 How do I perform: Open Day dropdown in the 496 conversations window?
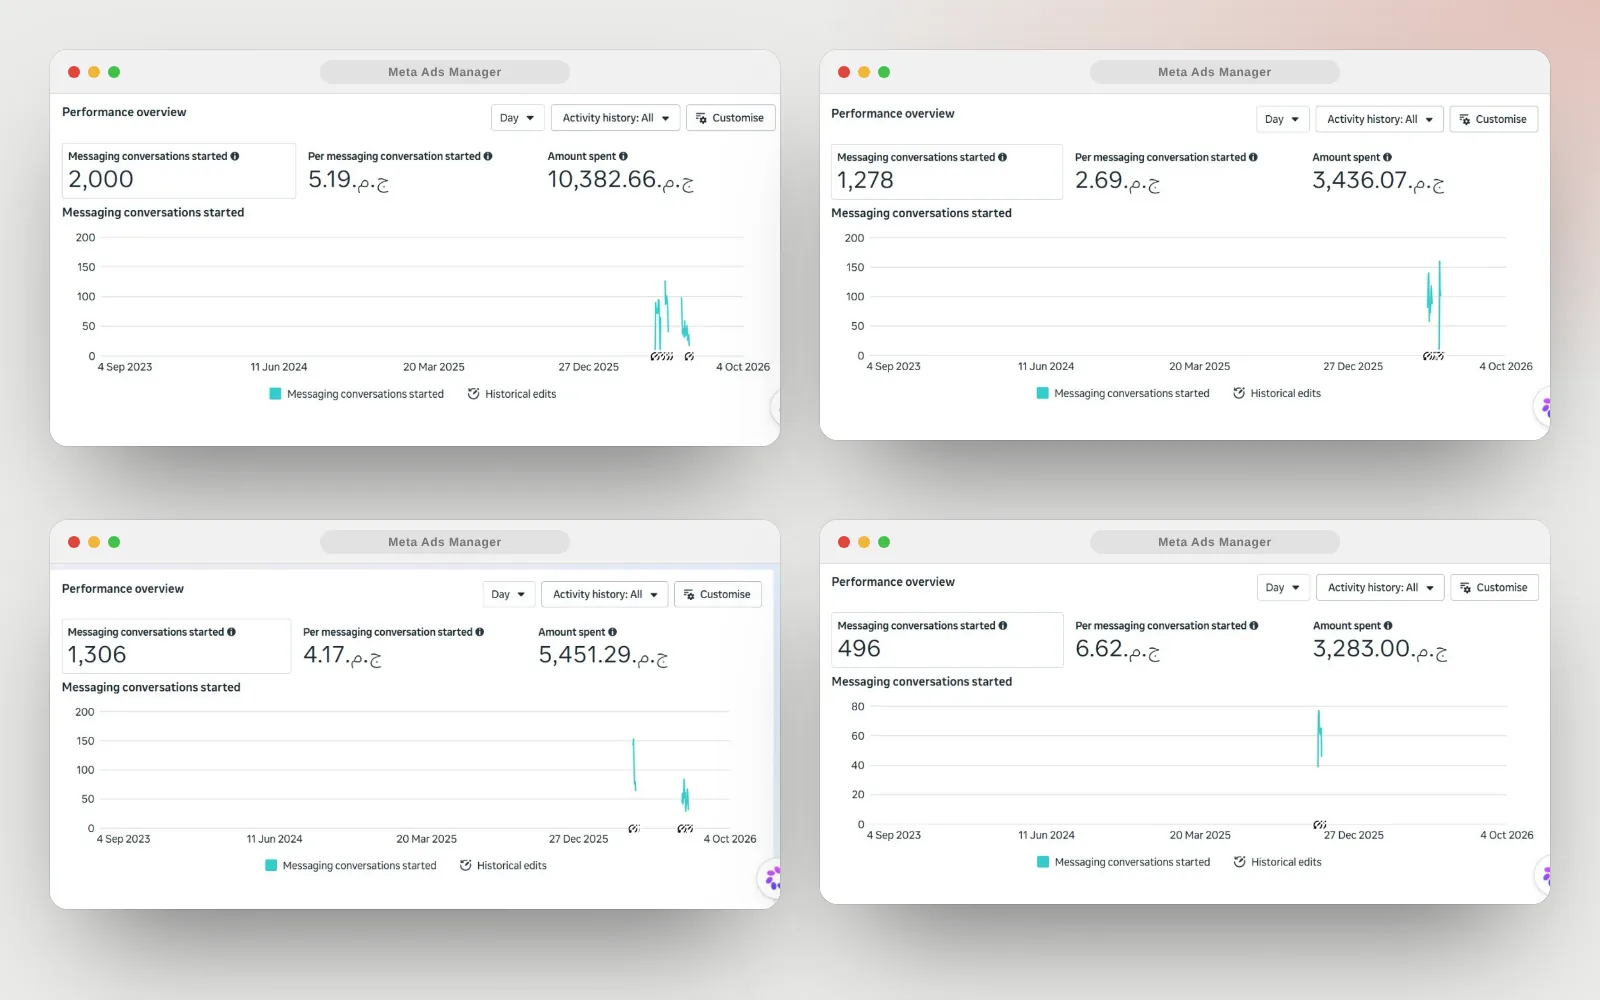pos(1283,587)
